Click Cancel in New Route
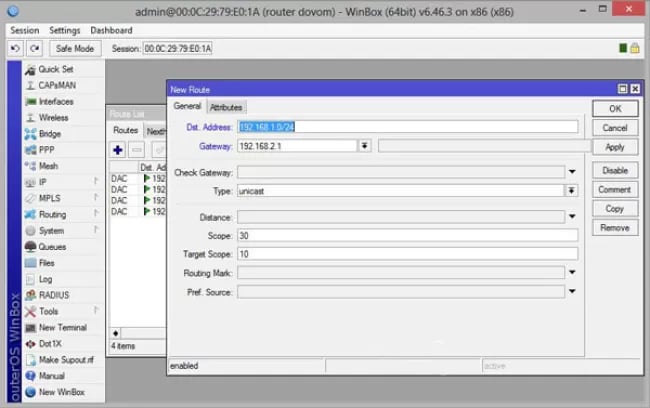The image size is (650, 408). coord(615,128)
